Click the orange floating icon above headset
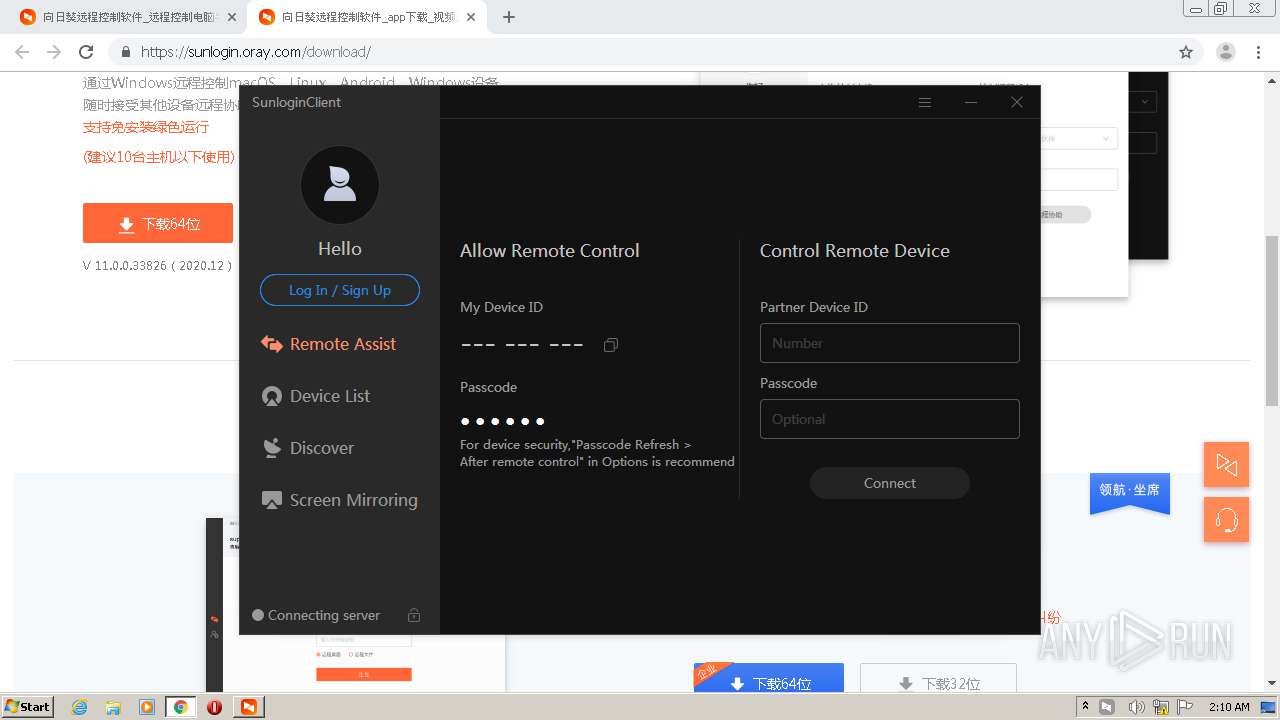This screenshot has width=1280, height=720. point(1226,464)
